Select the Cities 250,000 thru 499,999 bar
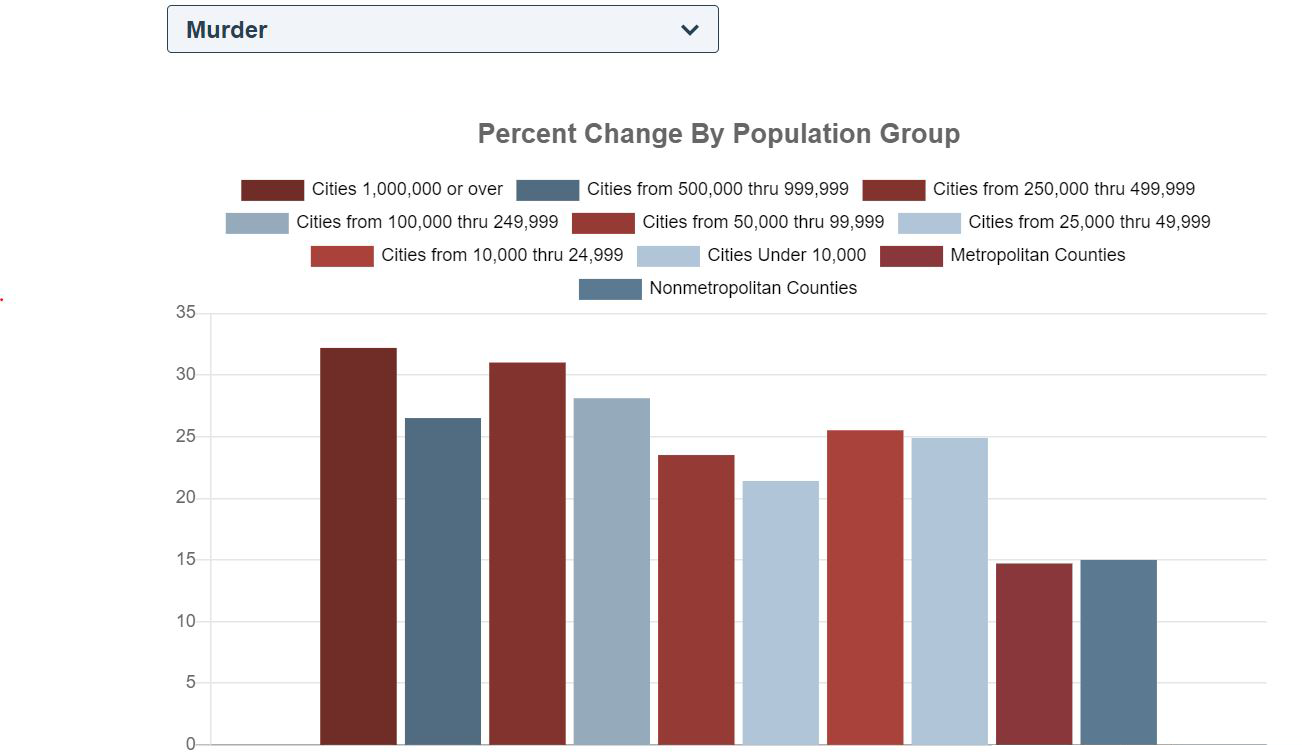1302x752 pixels. coord(527,553)
